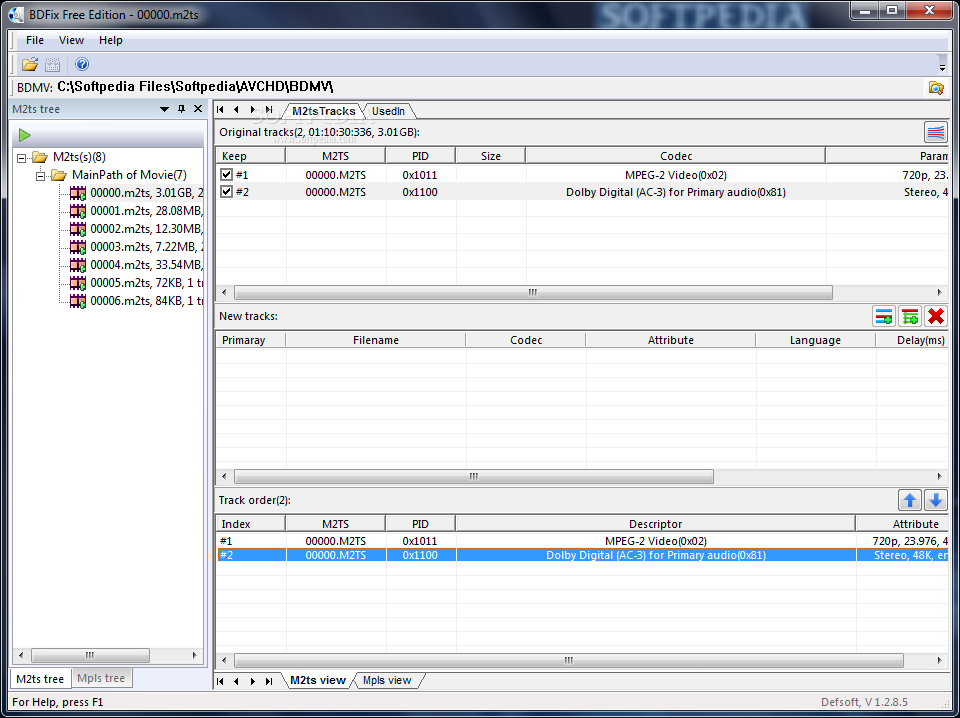Screen dimensions: 960x718
Task: Click the 00005.m2ts file icon
Action: click(x=78, y=283)
